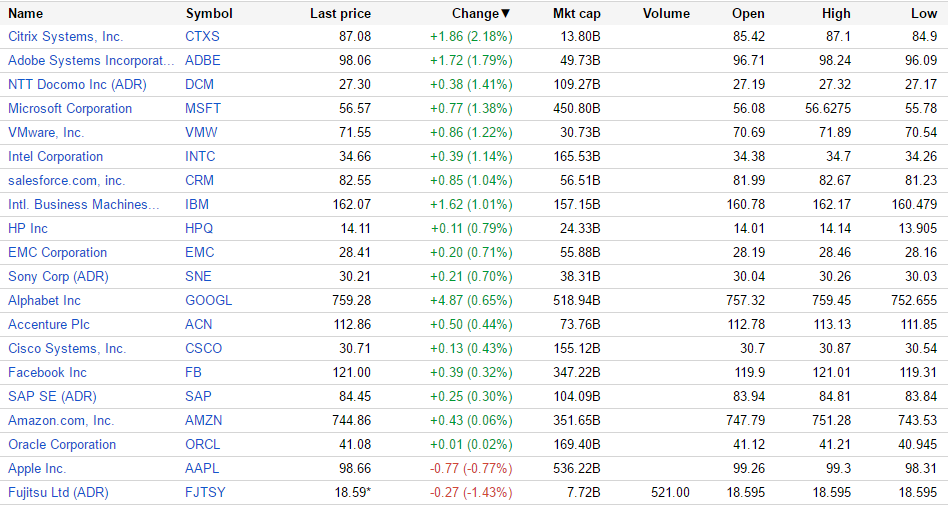The width and height of the screenshot is (948, 506).
Task: Sort table by Change column arrow
Action: [x=505, y=14]
